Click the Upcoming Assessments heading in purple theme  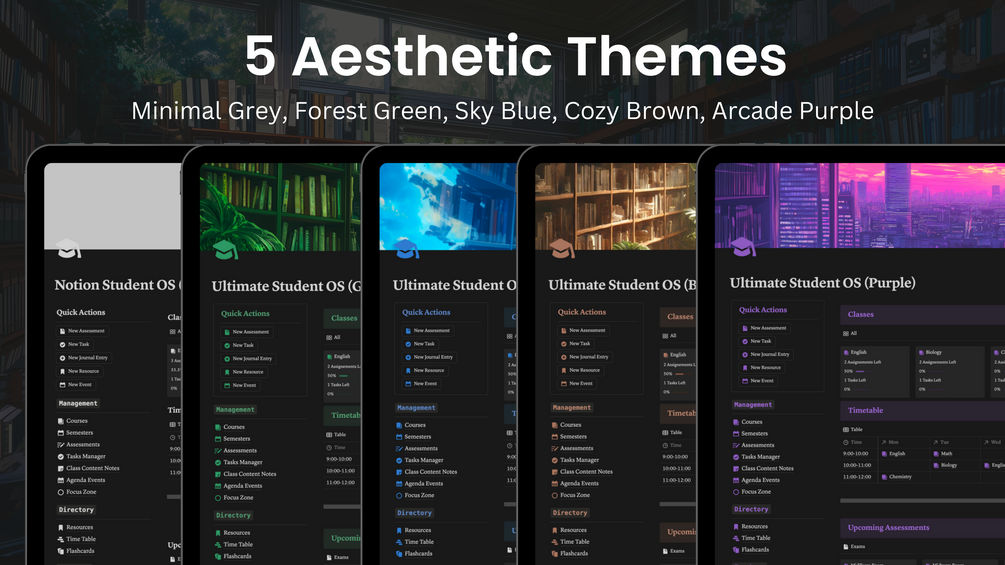pos(888,528)
